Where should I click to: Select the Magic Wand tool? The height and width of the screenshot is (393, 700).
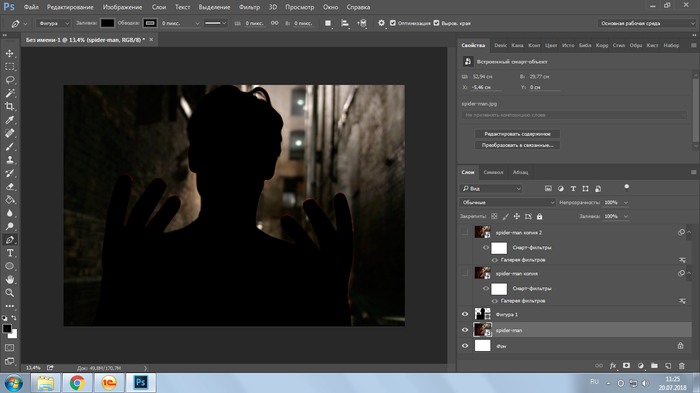(9, 93)
